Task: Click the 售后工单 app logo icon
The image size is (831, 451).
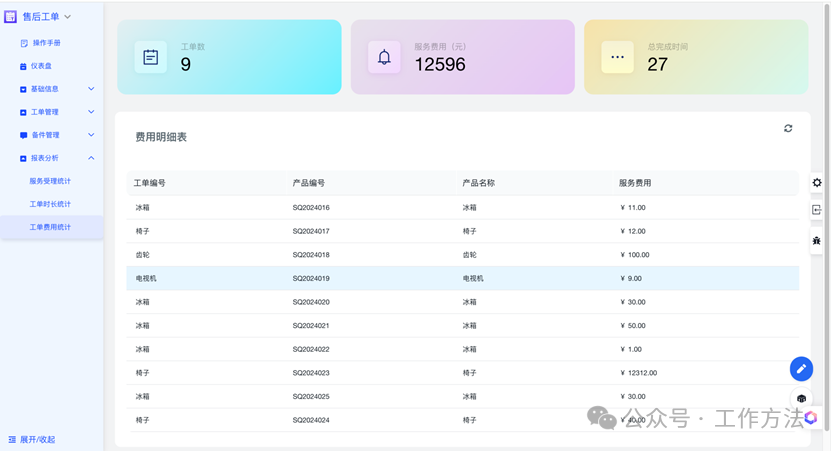Action: (x=11, y=17)
